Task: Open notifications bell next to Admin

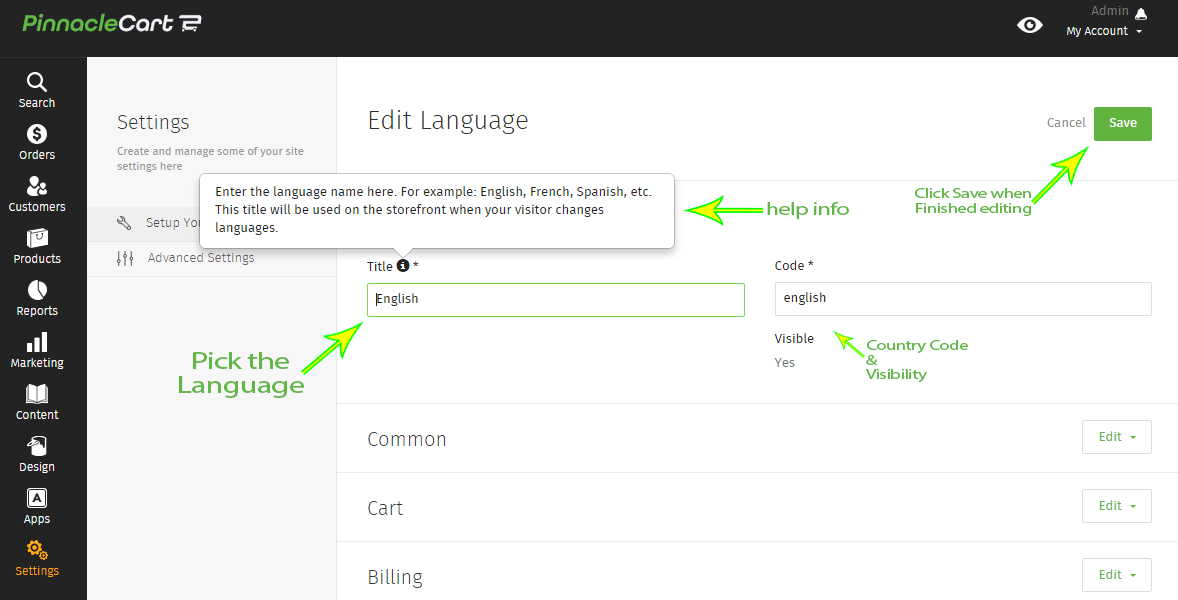Action: point(1141,12)
